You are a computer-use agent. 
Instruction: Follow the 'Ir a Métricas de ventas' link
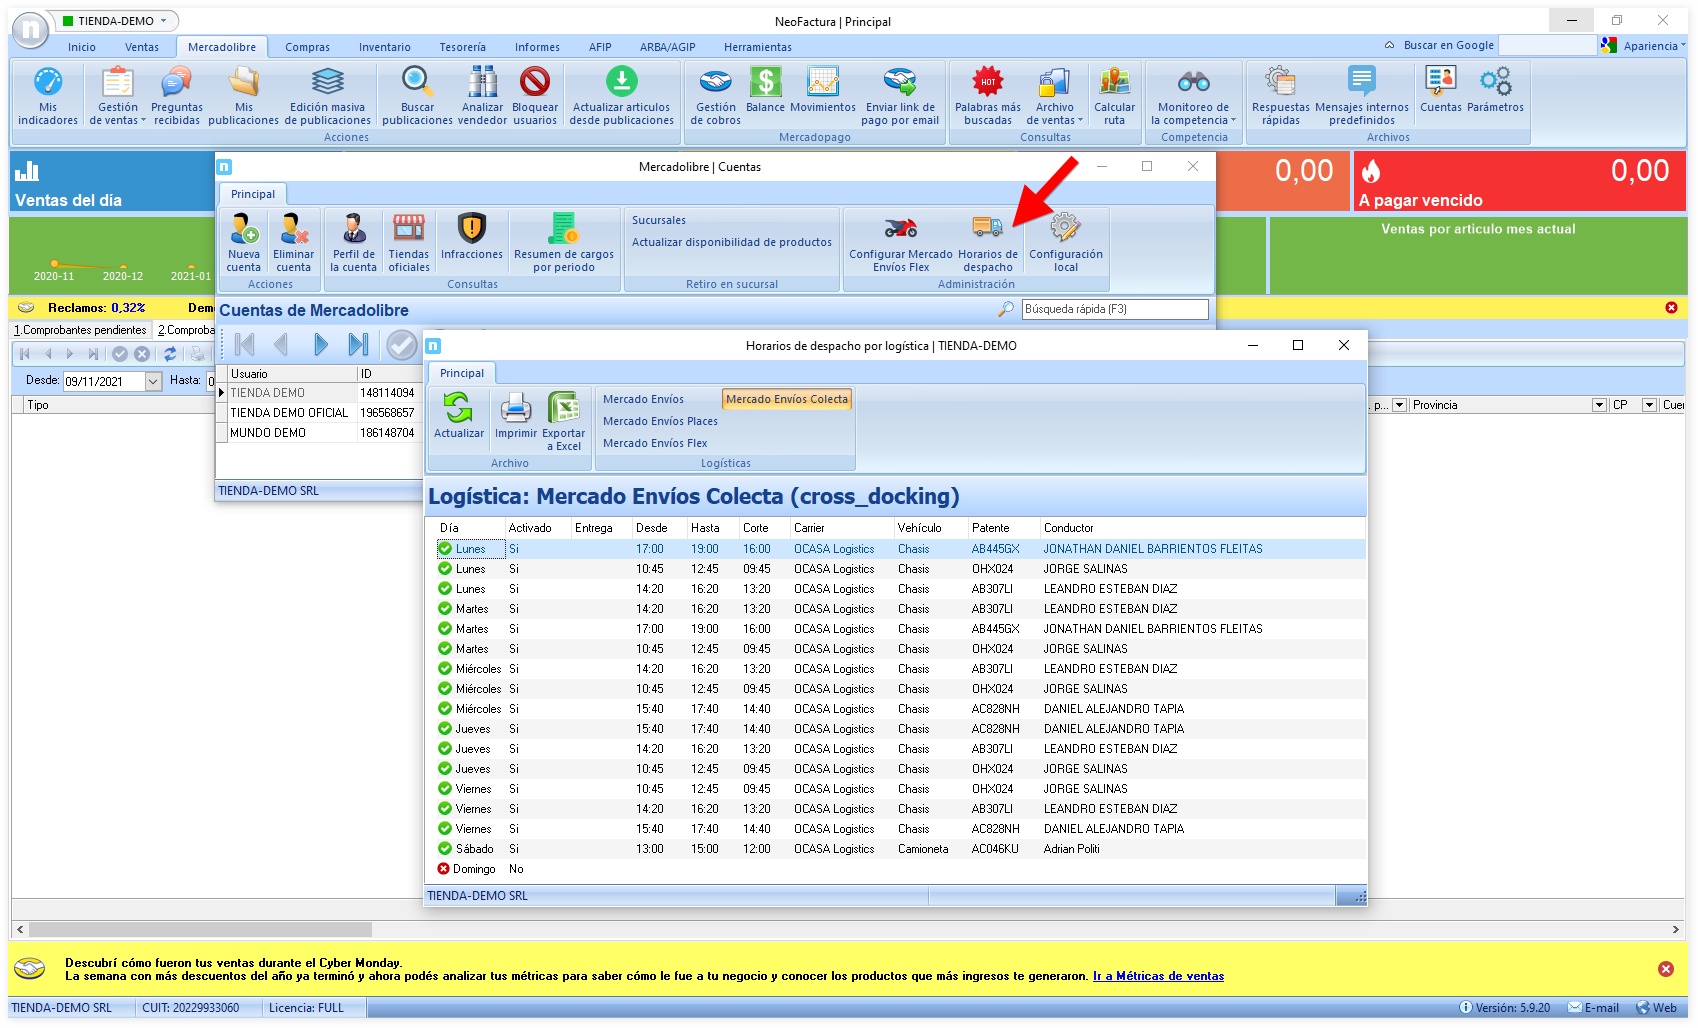coord(1157,976)
